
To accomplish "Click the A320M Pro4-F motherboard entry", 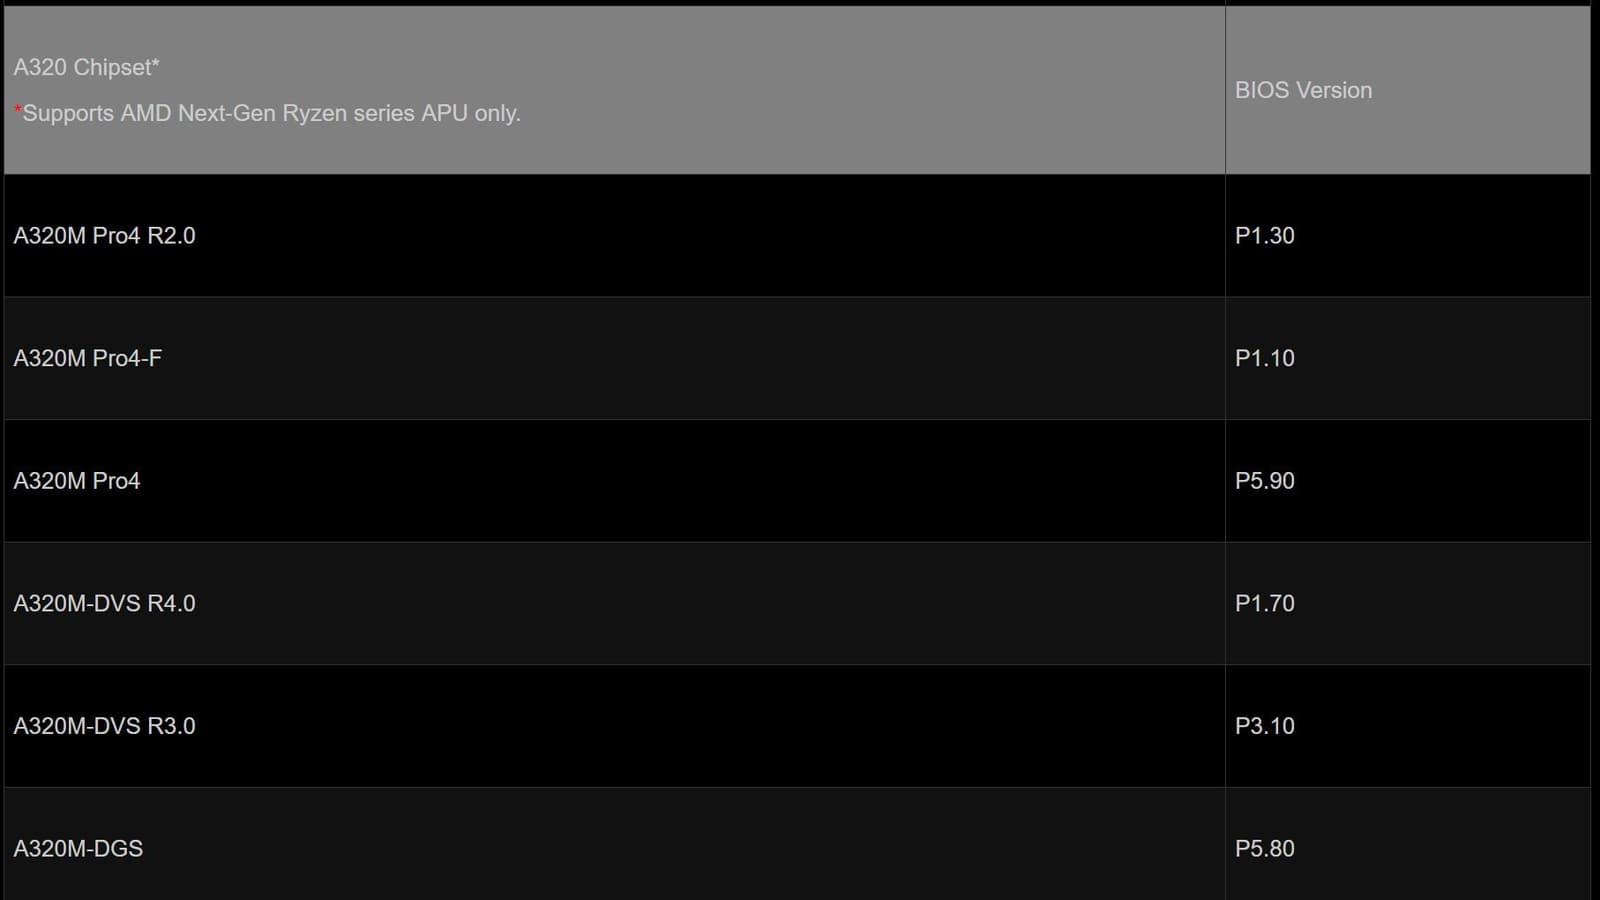I will tap(87, 358).
